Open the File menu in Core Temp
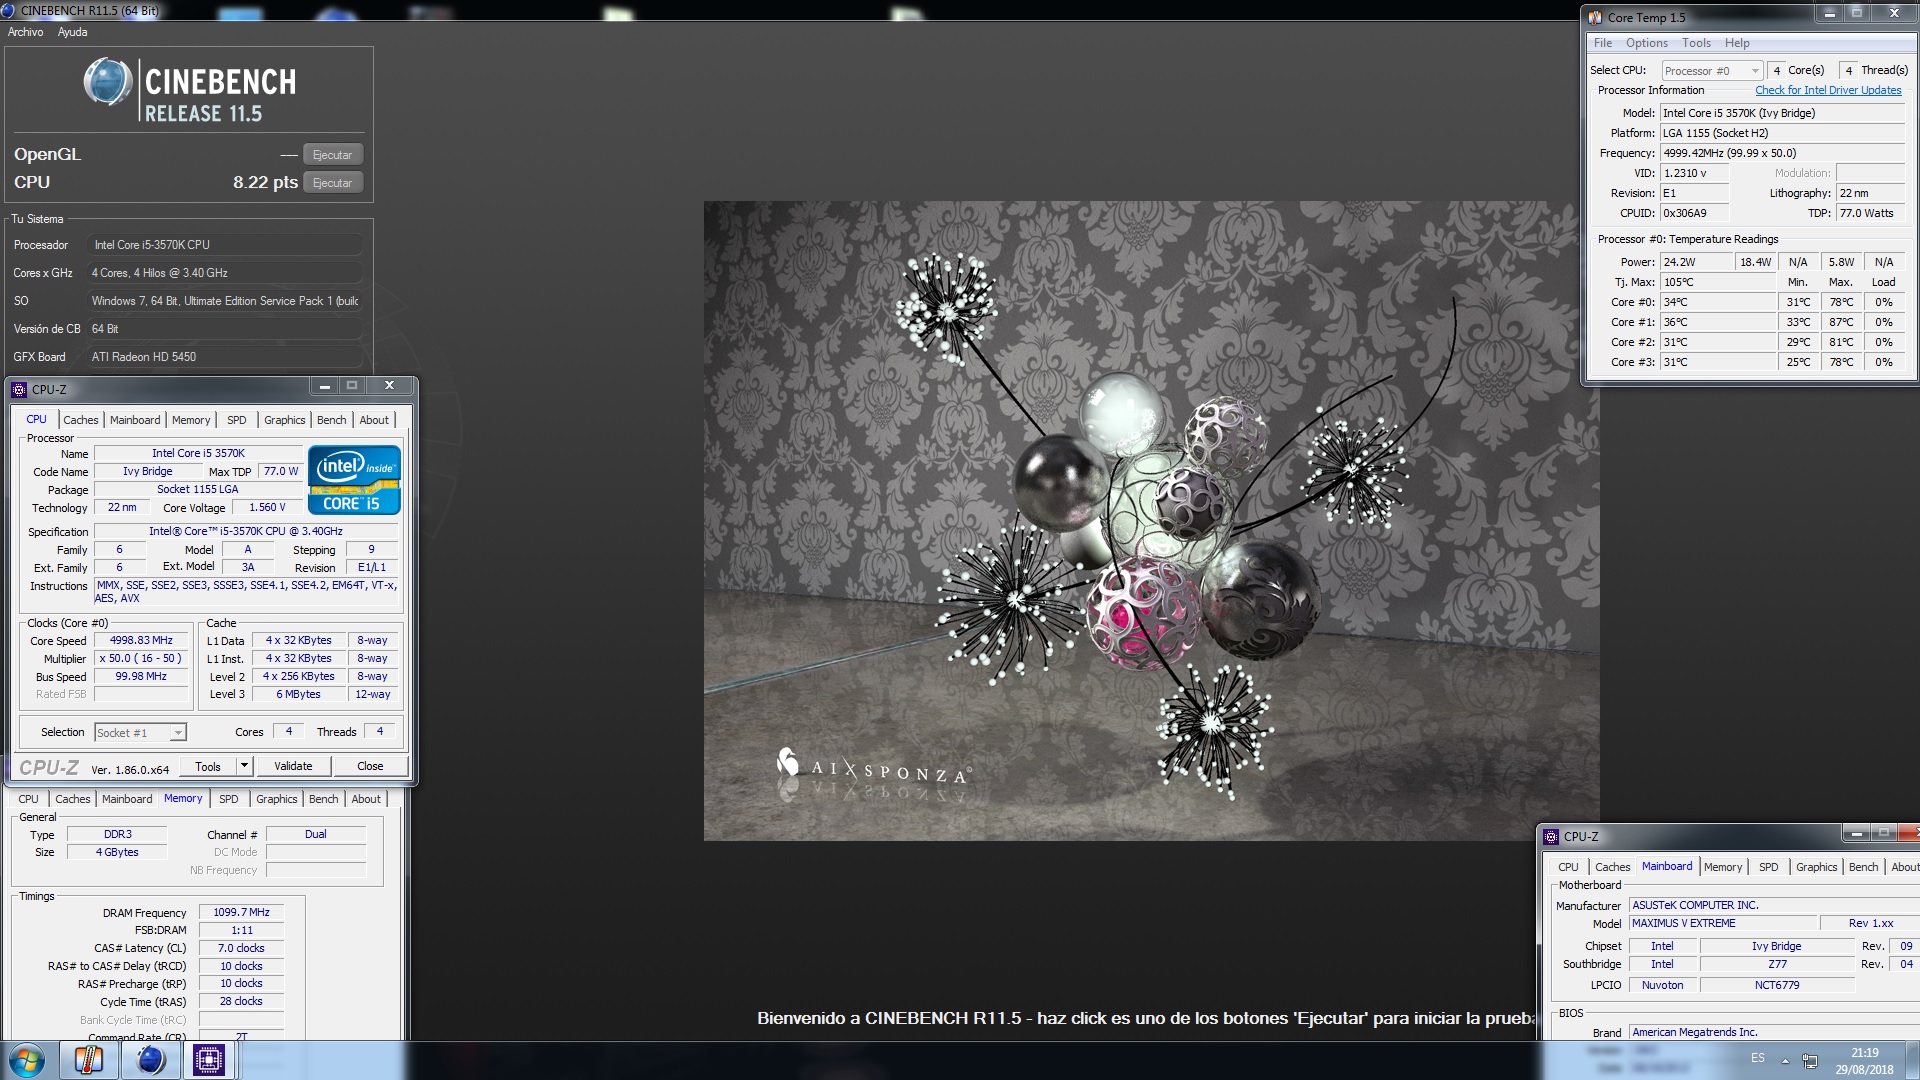The image size is (1920, 1080). click(x=1603, y=43)
